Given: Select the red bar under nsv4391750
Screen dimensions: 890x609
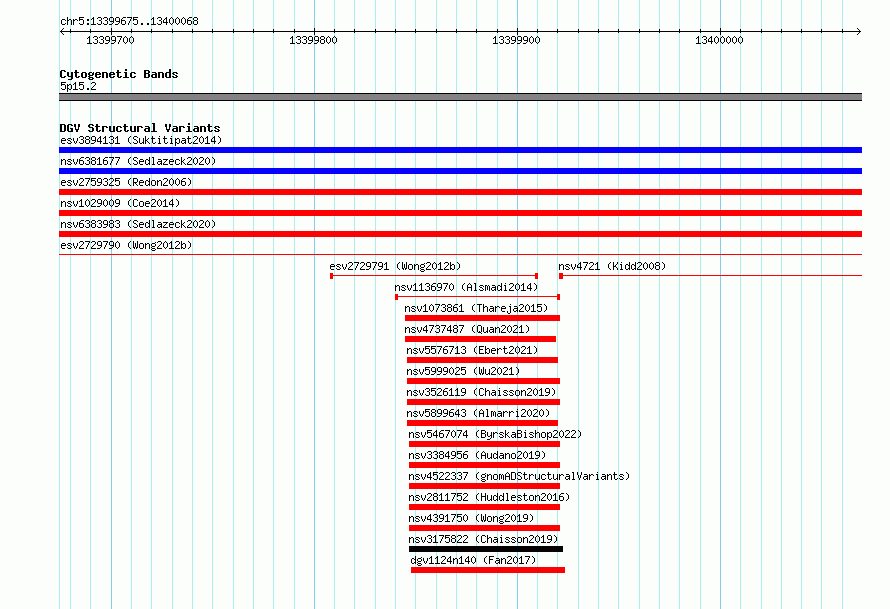Looking at the screenshot, I should (x=484, y=528).
